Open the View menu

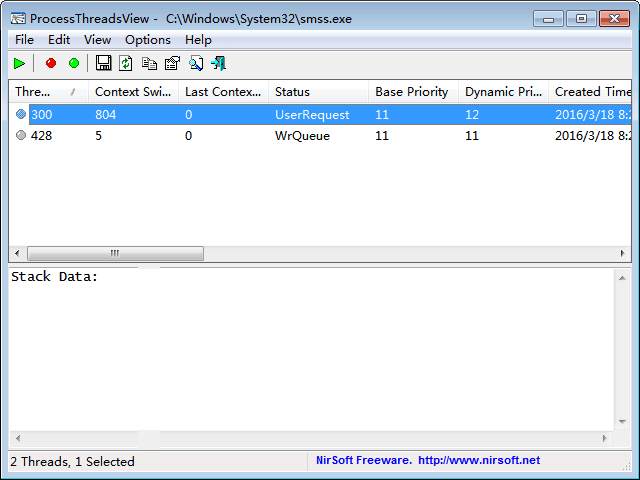(x=97, y=39)
